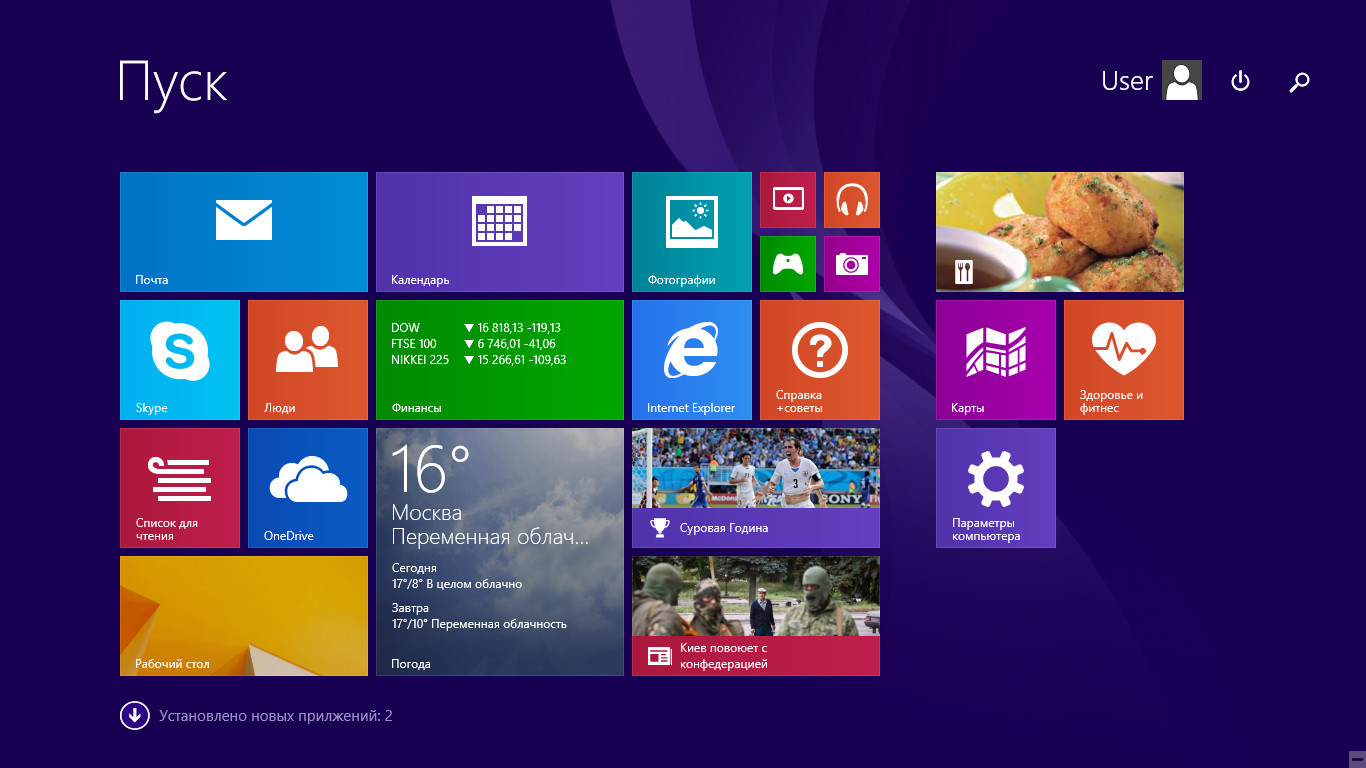Screen dimensions: 1366x768
Task: Open the Music headphones tile
Action: (x=852, y=200)
